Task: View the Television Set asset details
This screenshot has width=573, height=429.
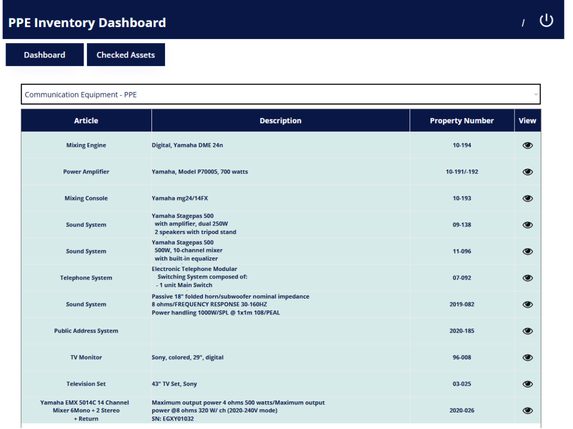Action: coord(527,384)
